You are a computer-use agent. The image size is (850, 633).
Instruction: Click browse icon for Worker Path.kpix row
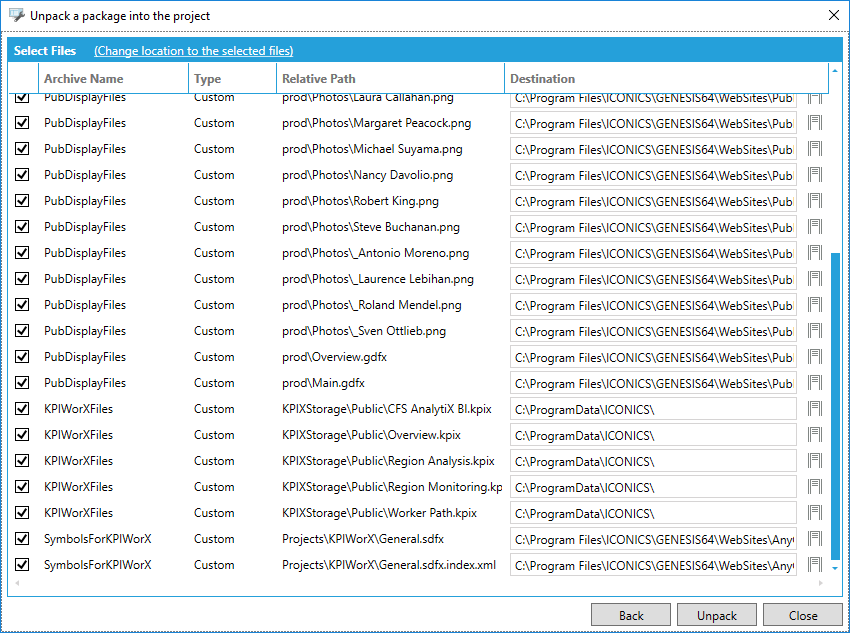point(814,513)
